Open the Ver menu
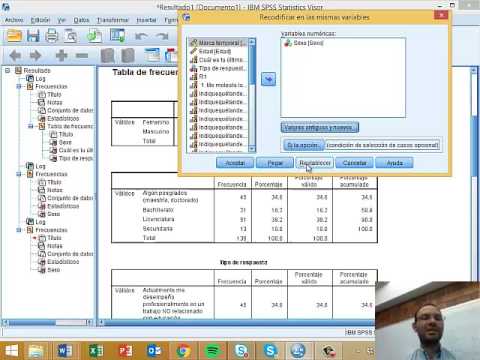The image size is (480, 360). coord(61,20)
